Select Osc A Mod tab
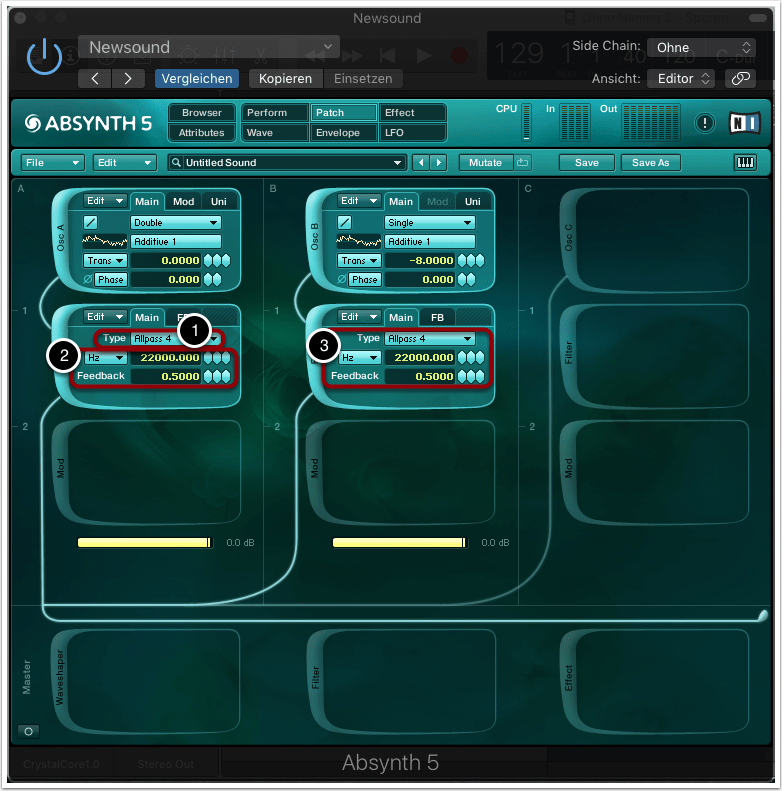 pos(184,201)
